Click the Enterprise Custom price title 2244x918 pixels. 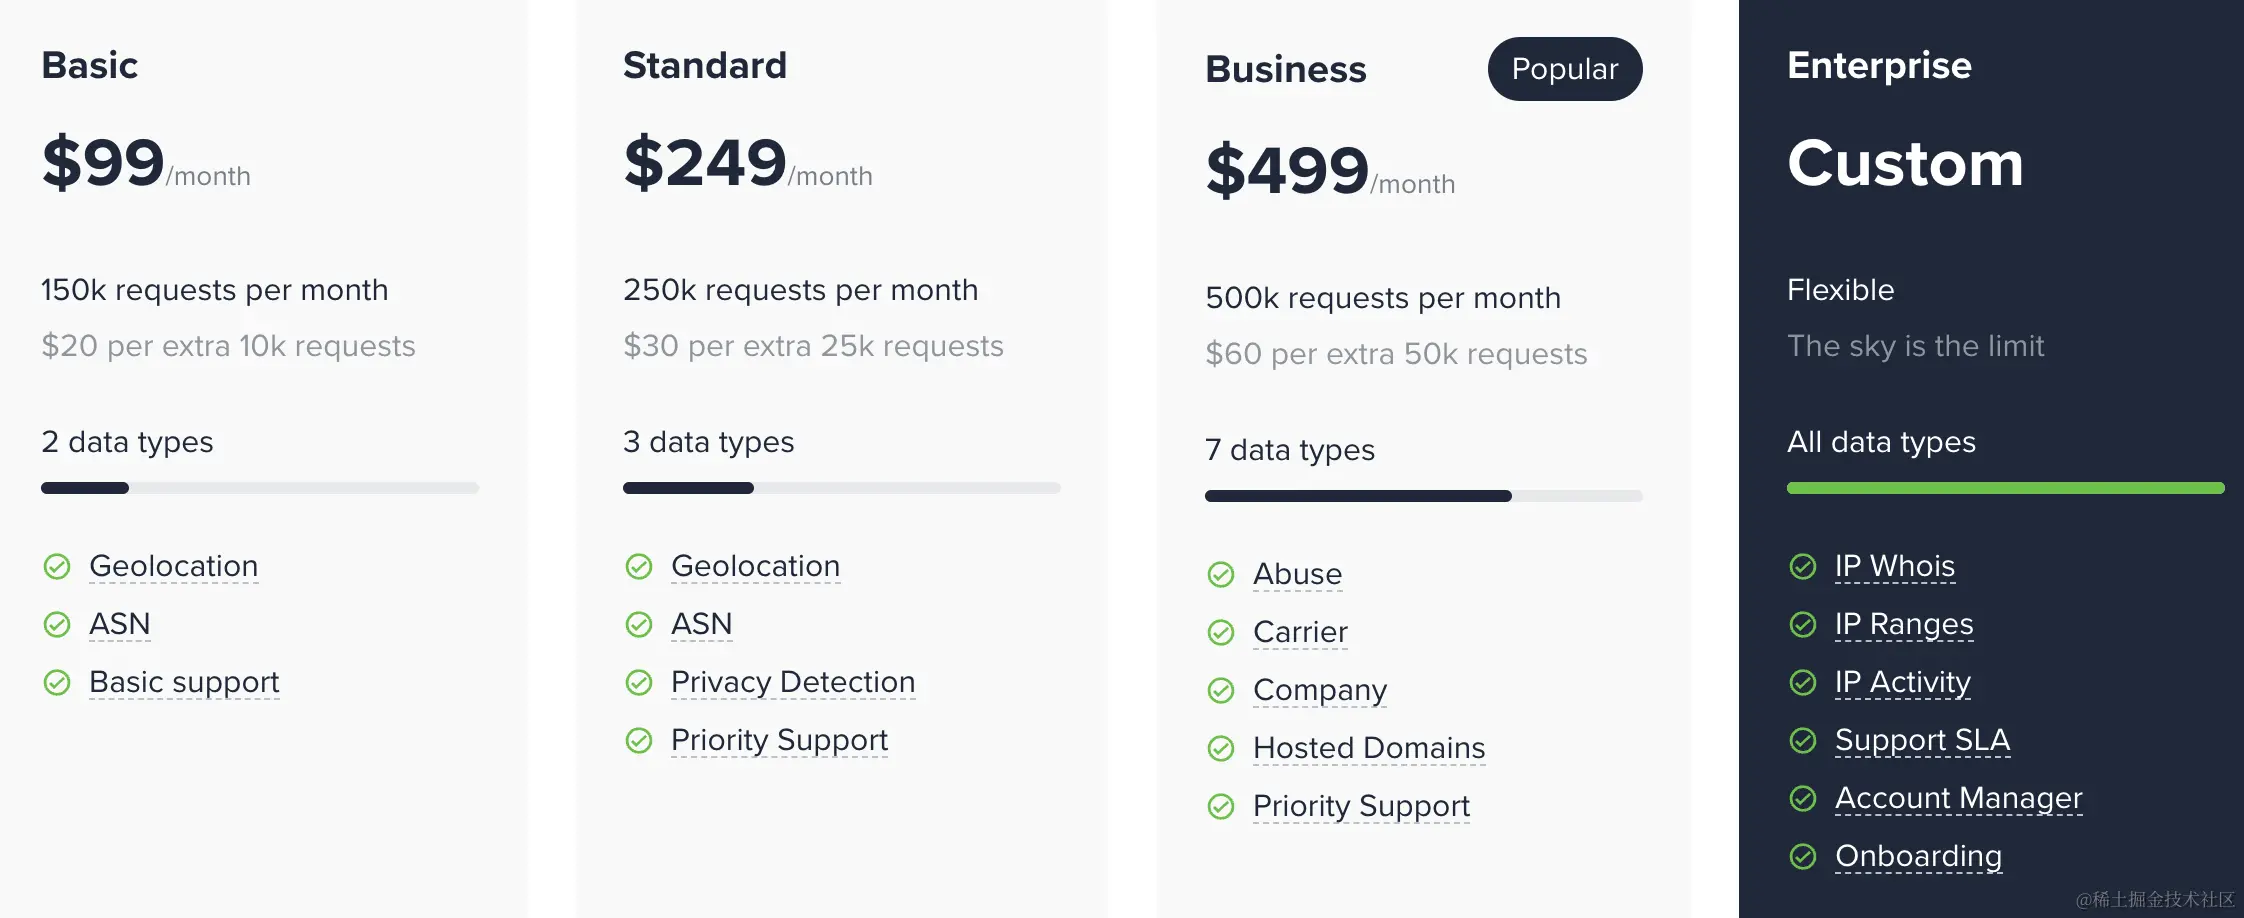1904,163
